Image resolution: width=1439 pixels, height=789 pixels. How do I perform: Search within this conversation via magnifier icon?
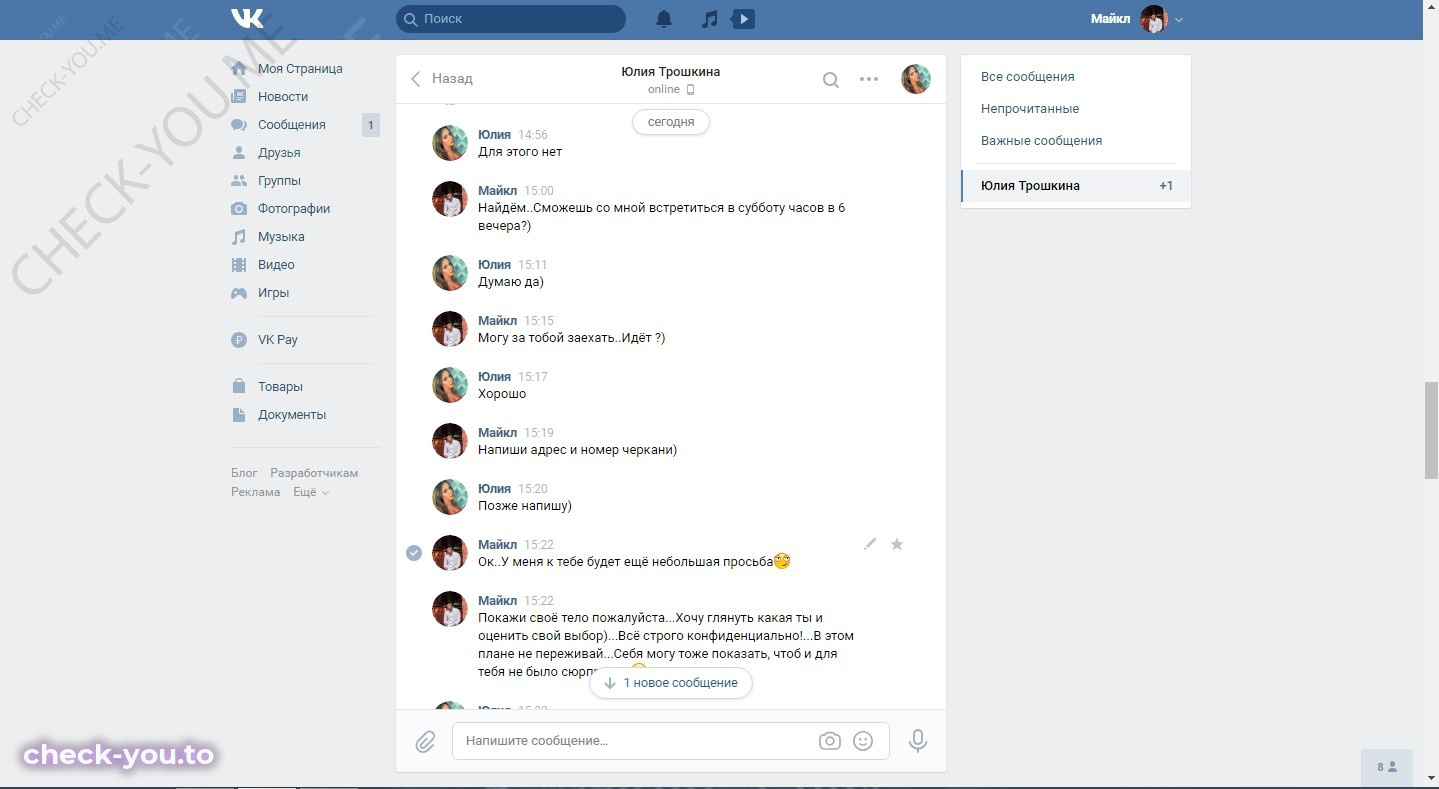coord(831,80)
